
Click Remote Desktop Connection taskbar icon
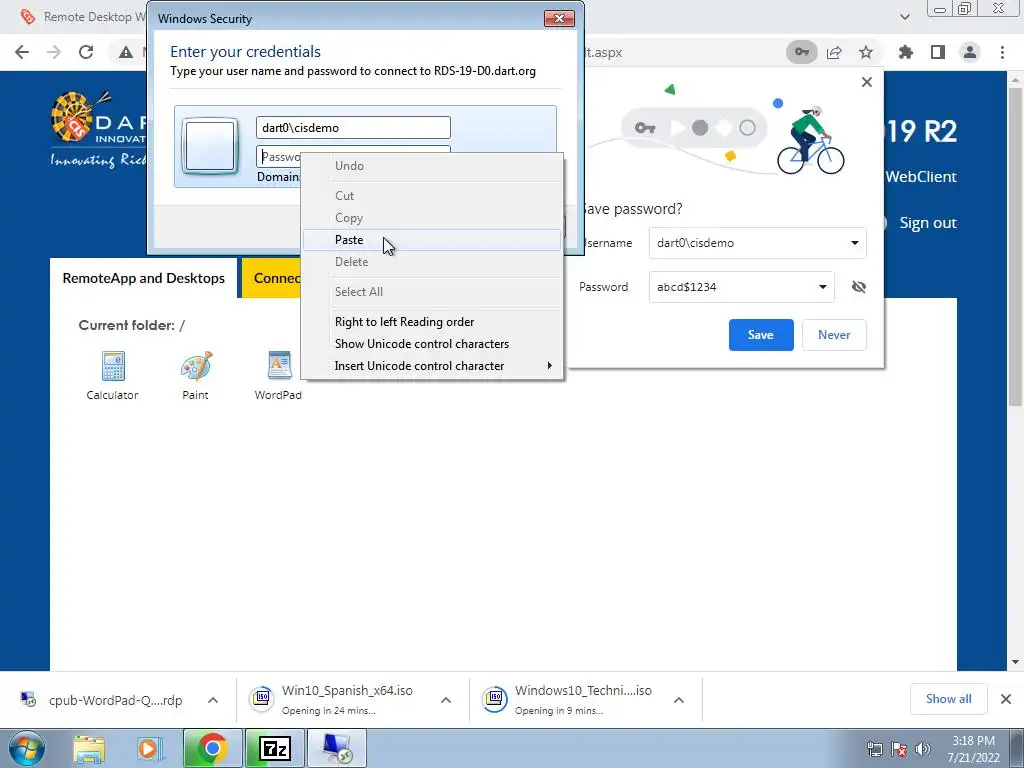click(x=337, y=748)
